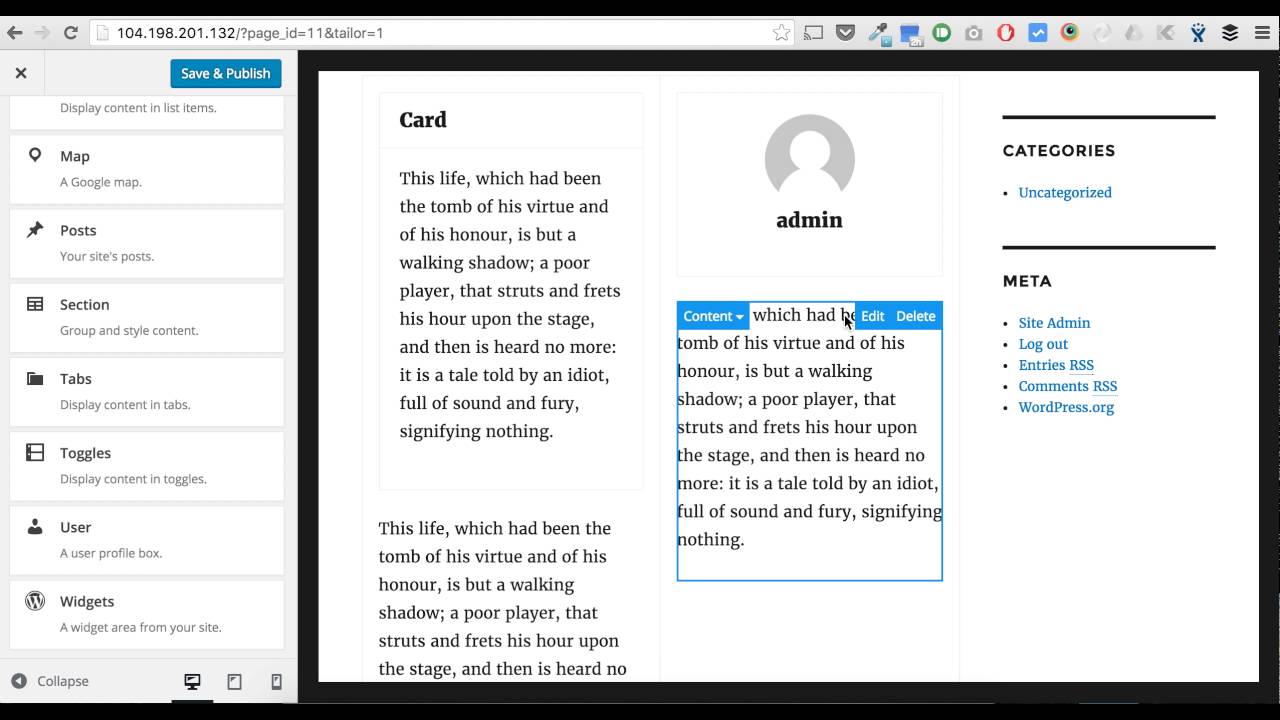The height and width of the screenshot is (720, 1280).
Task: Click 'A Google map.' description
Action: [101, 182]
